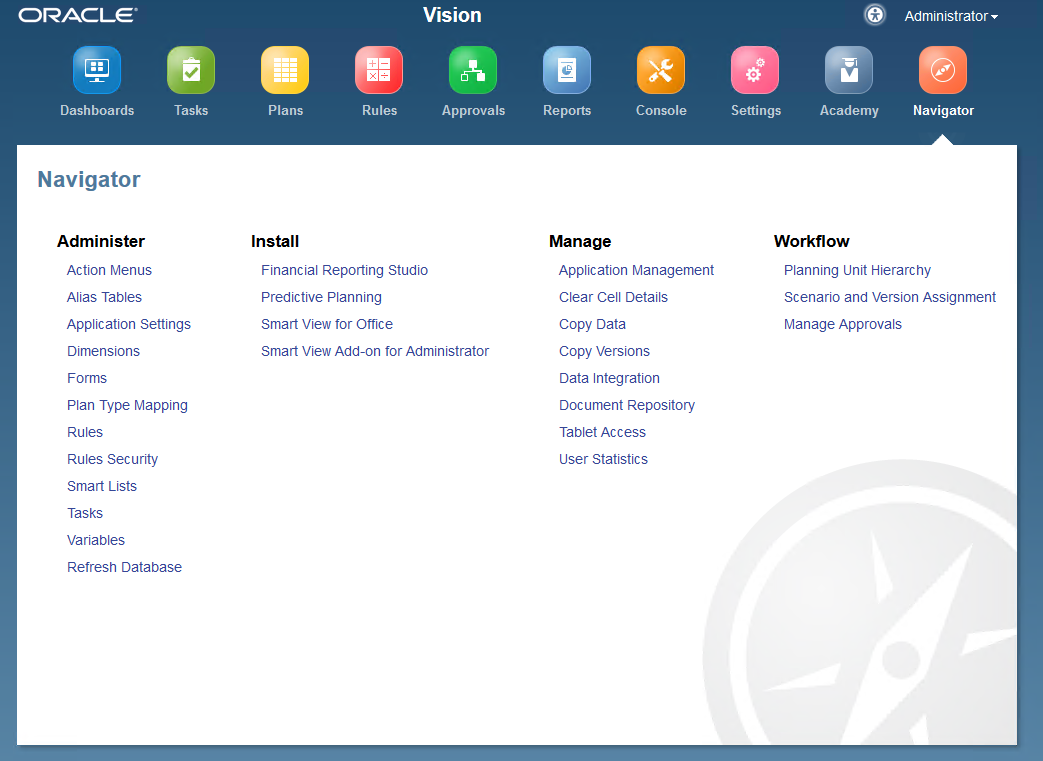This screenshot has width=1043, height=761.
Task: Open Rules Security link
Action: (112, 460)
